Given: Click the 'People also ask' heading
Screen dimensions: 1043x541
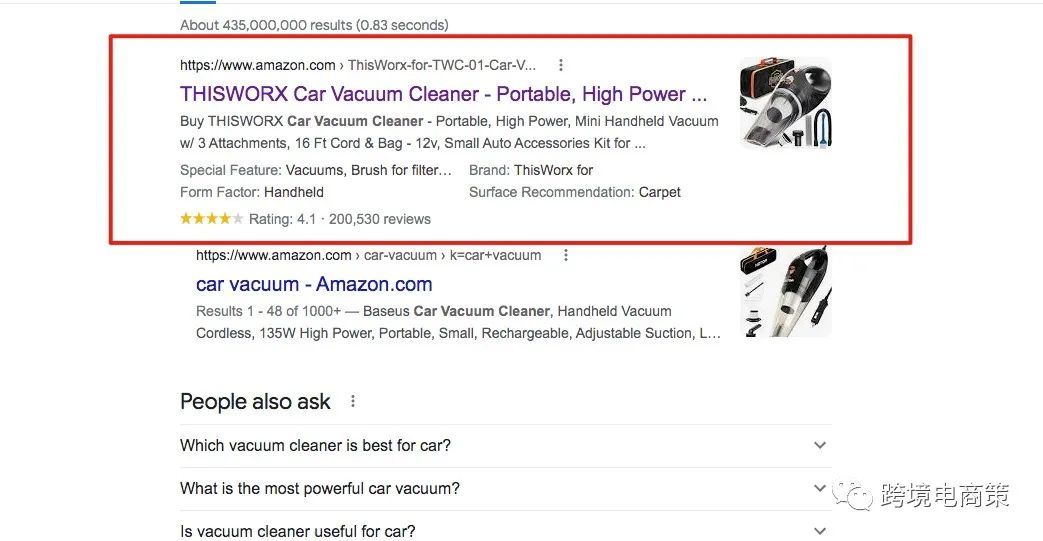Looking at the screenshot, I should pyautogui.click(x=255, y=401).
